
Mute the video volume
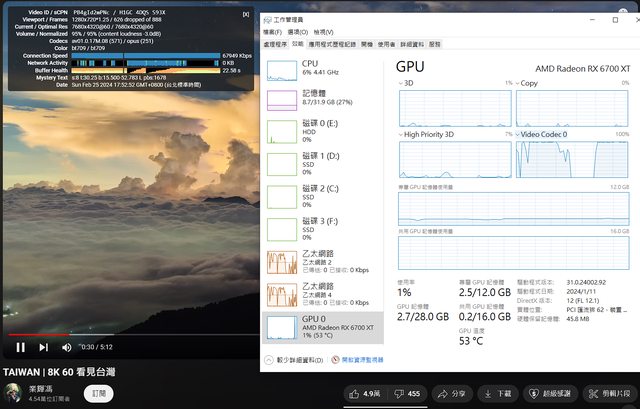click(67, 347)
